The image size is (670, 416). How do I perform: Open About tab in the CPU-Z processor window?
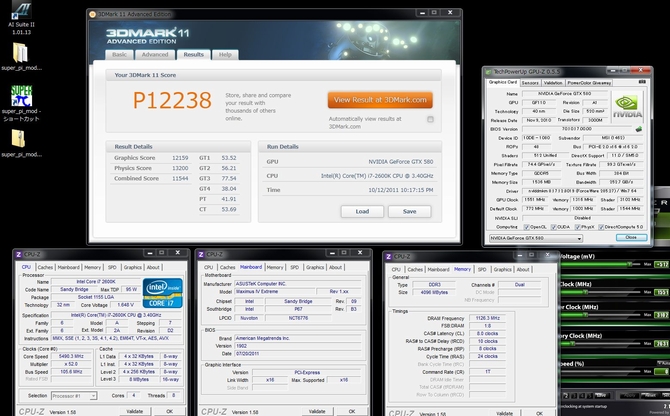153,267
